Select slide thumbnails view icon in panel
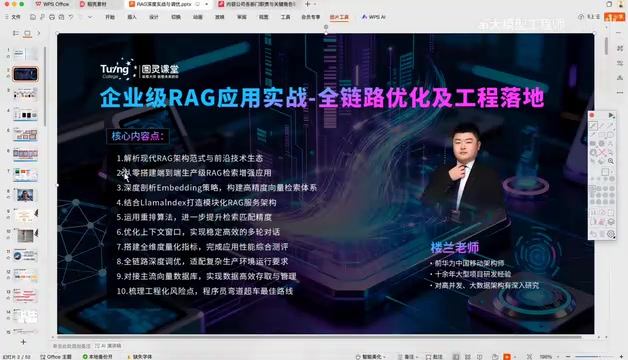This screenshot has width=628, height=360. [27, 34]
